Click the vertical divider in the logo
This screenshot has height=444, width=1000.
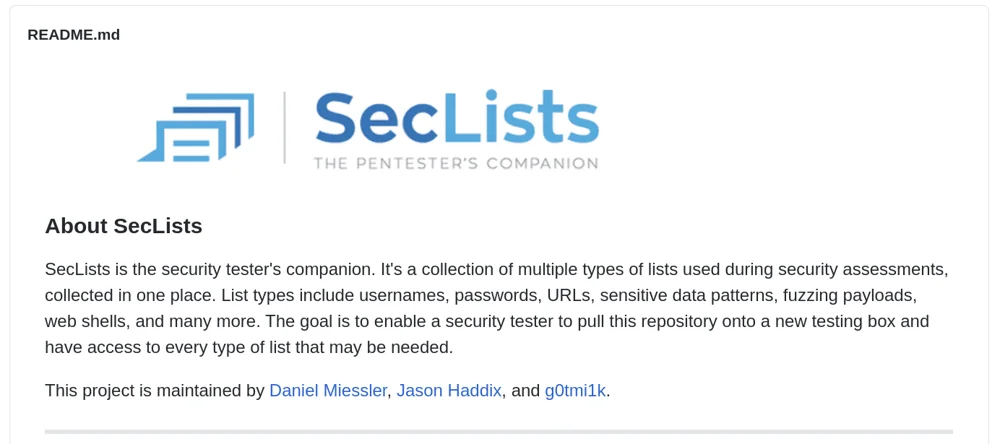coord(285,127)
